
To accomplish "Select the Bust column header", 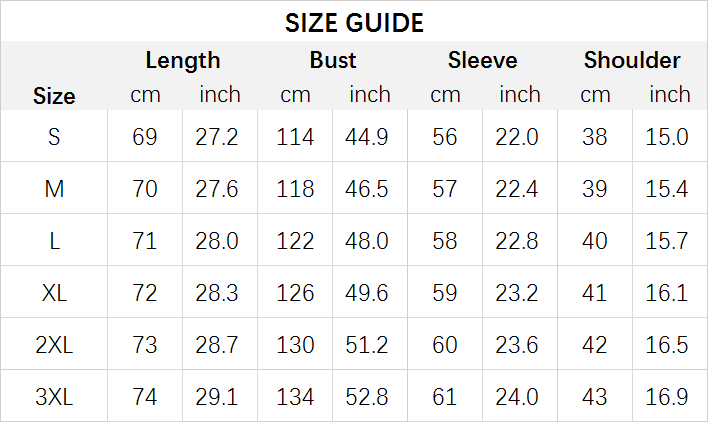I will [333, 60].
